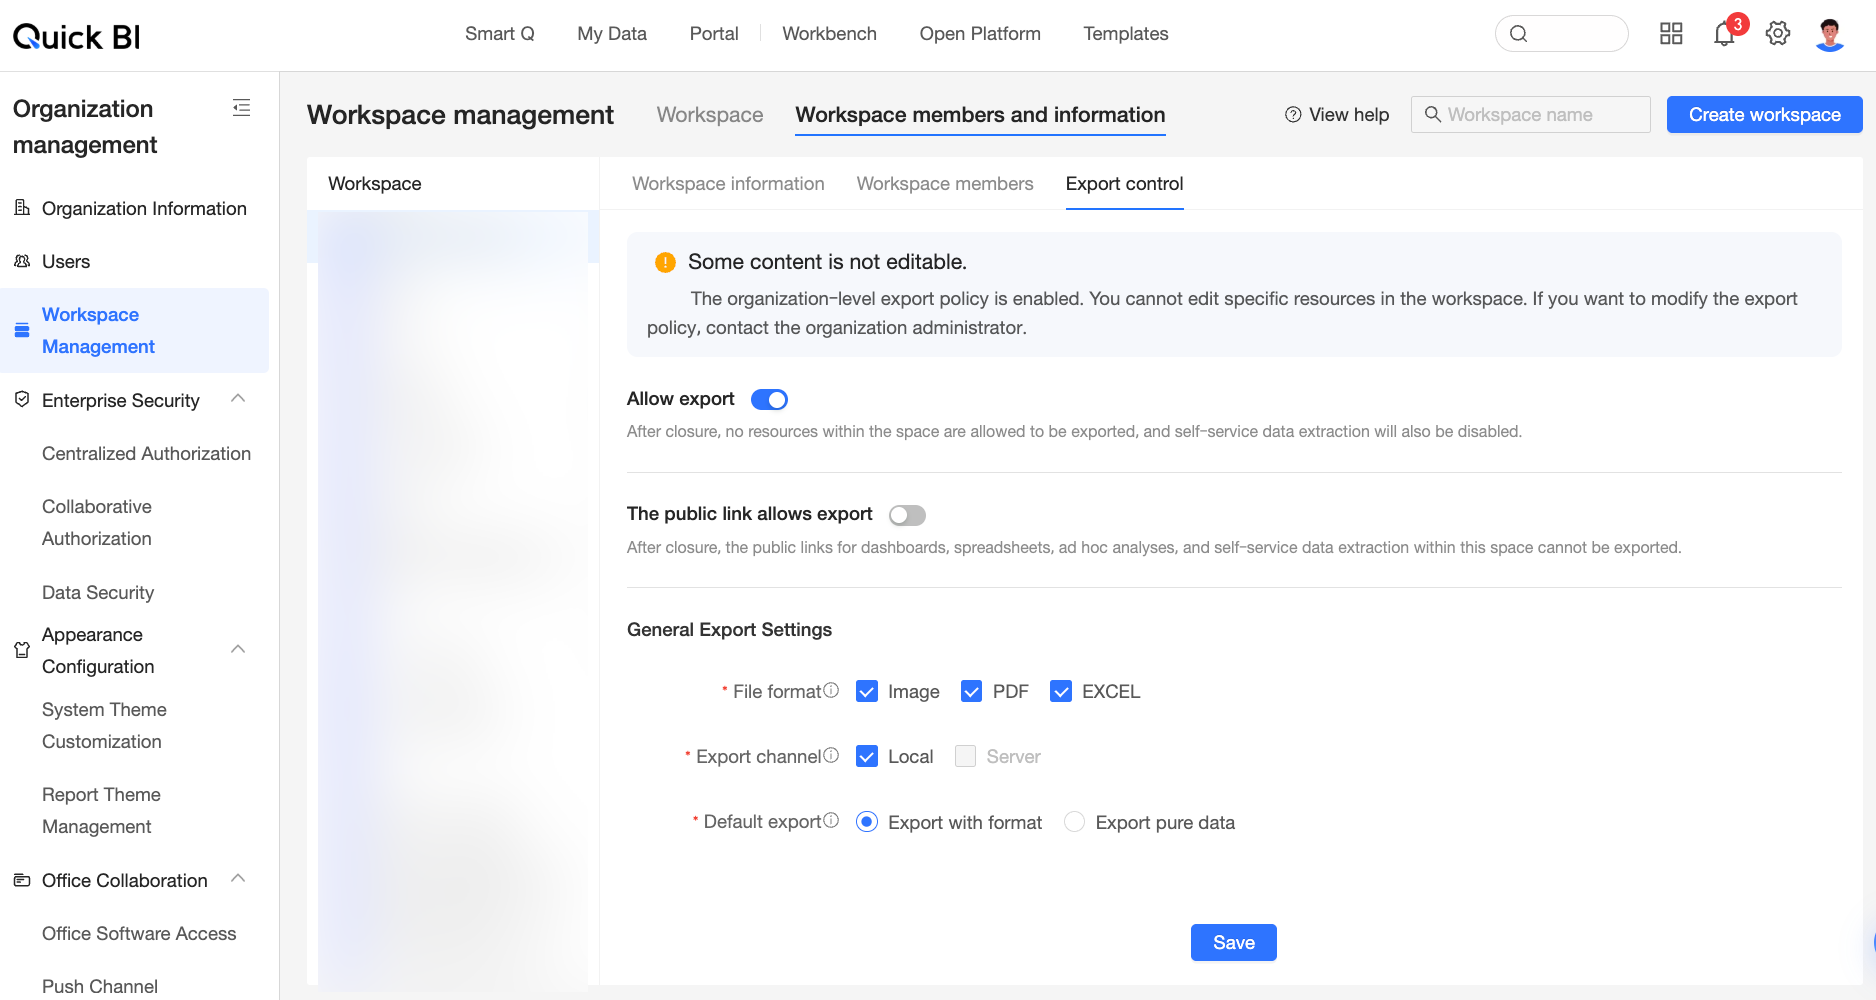Collapse the Enterprise Security section
The width and height of the screenshot is (1876, 1000).
click(x=238, y=399)
